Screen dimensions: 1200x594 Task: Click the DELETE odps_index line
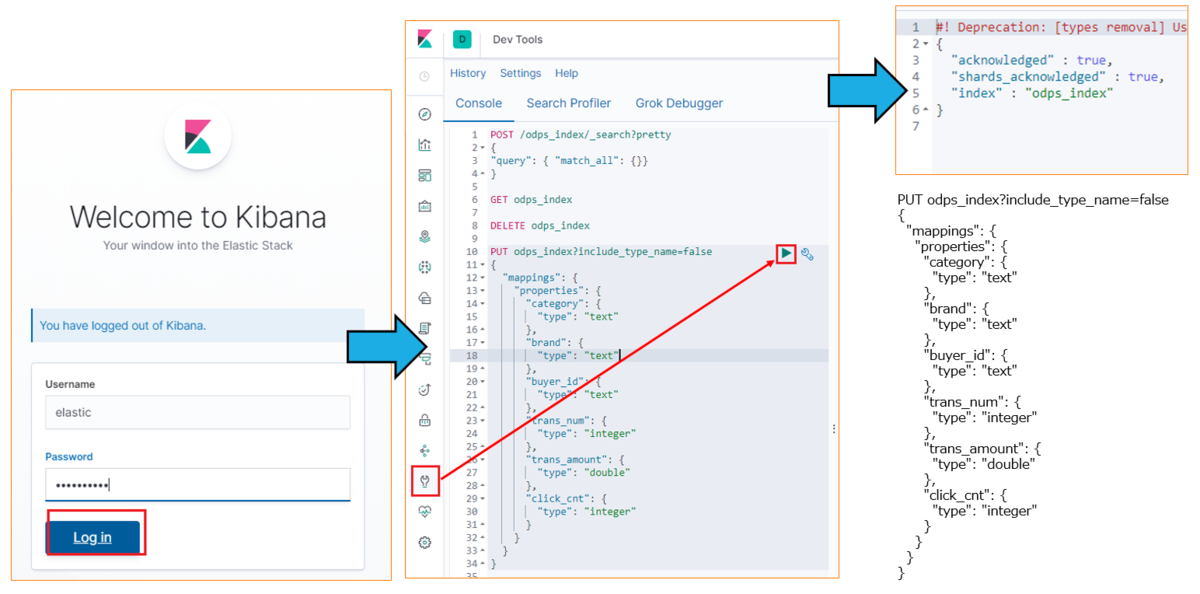540,226
